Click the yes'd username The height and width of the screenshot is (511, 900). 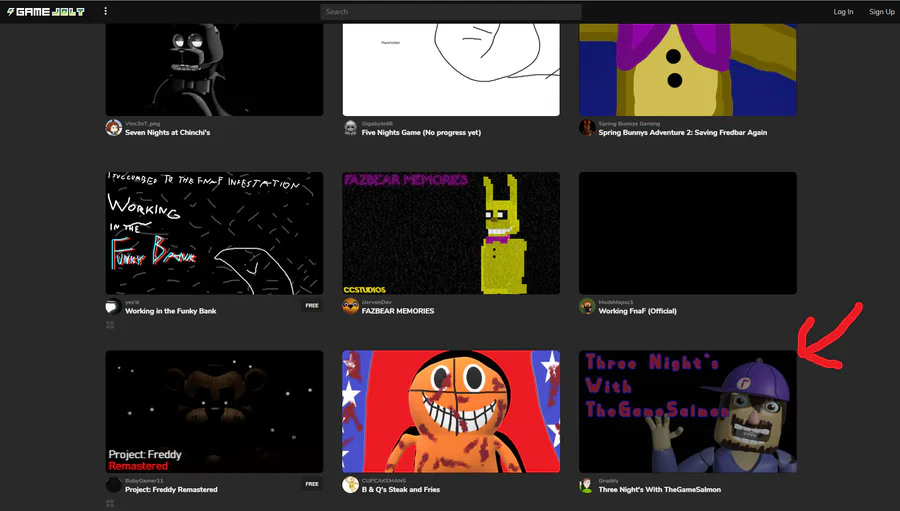(x=132, y=302)
